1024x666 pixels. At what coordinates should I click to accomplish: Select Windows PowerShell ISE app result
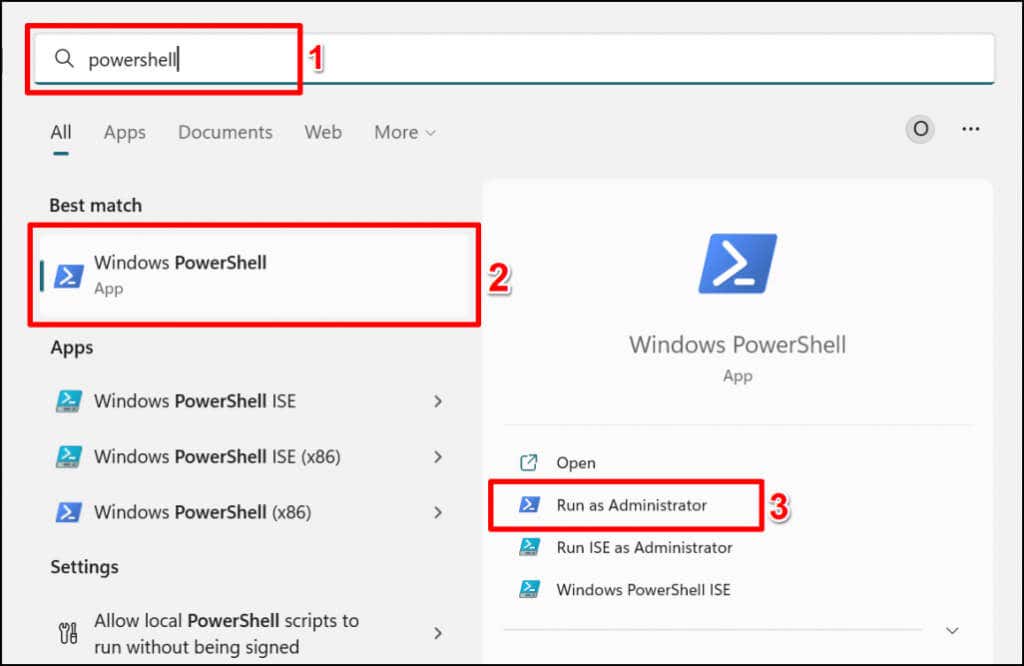pyautogui.click(x=248, y=401)
